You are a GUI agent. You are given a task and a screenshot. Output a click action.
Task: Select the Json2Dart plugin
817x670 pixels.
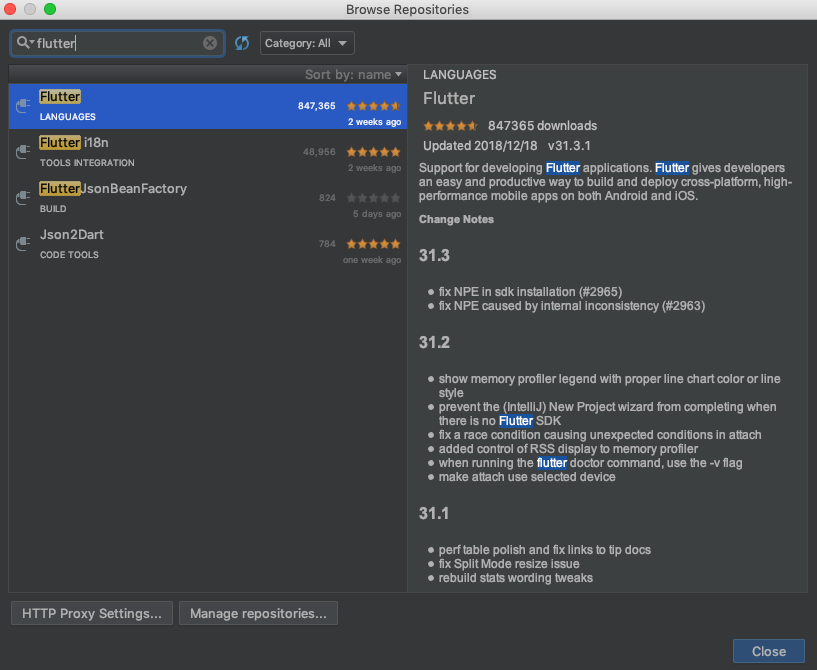tap(207, 244)
